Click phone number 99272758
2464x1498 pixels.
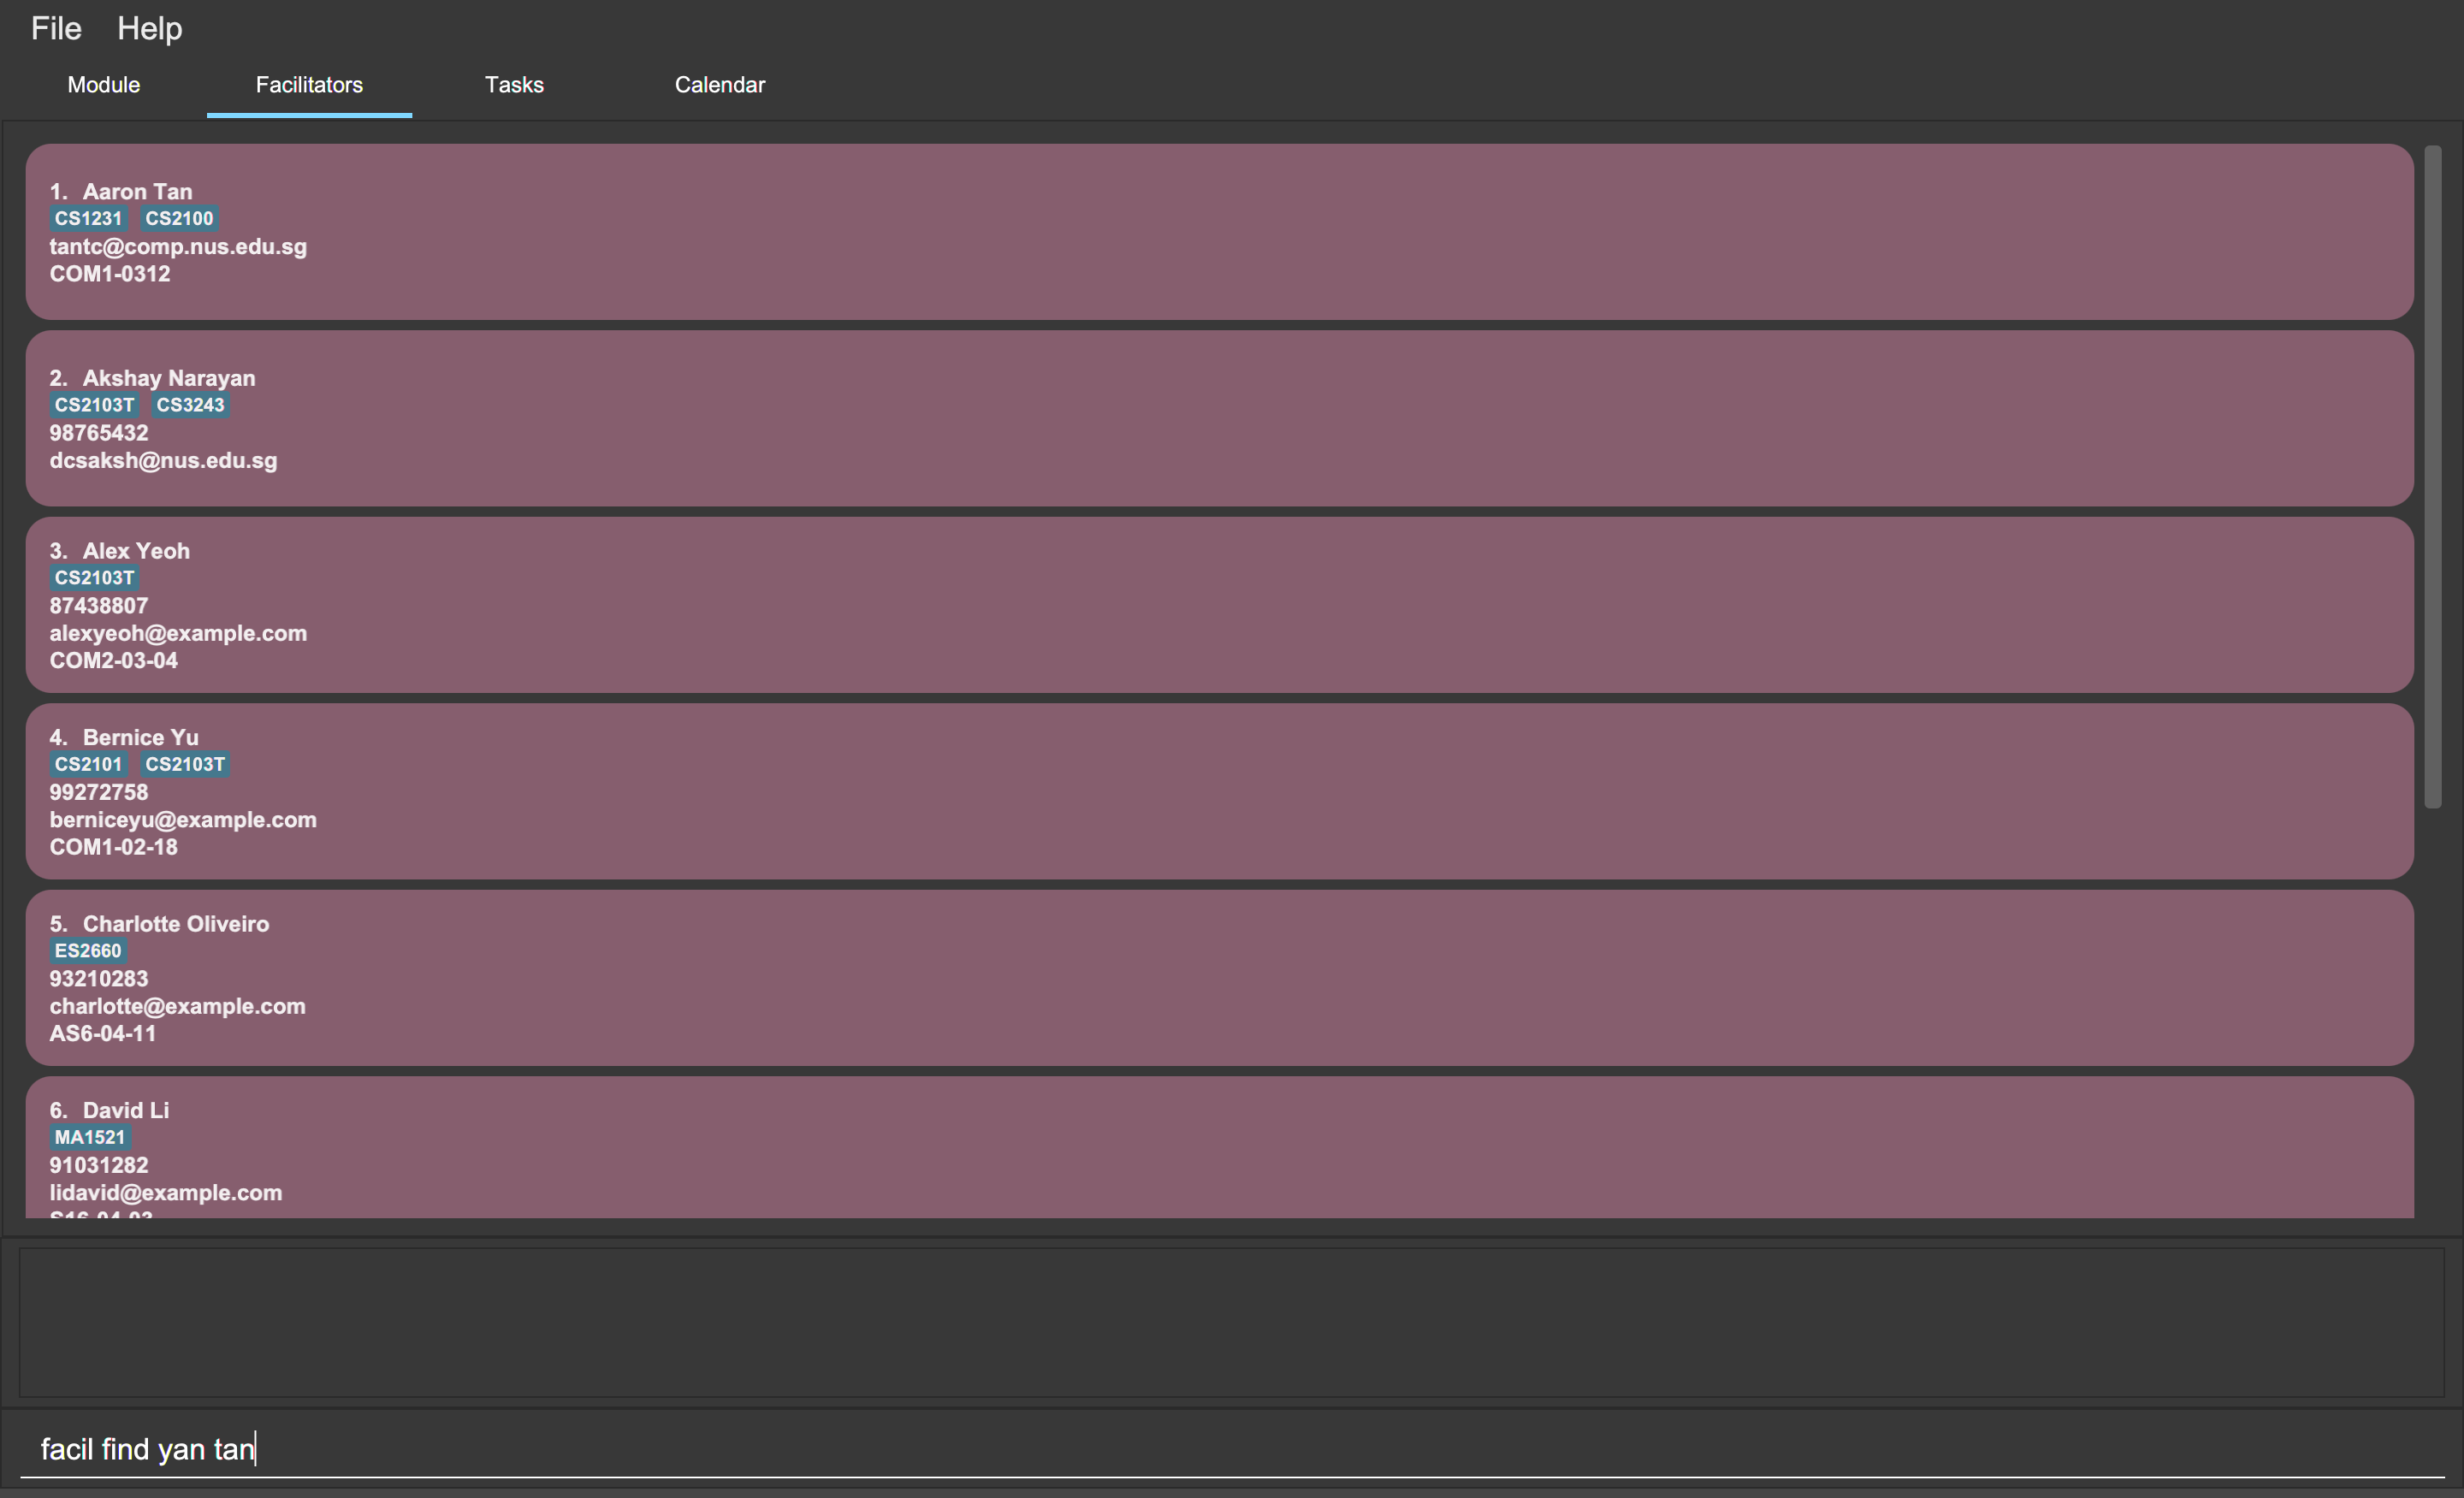(x=99, y=792)
